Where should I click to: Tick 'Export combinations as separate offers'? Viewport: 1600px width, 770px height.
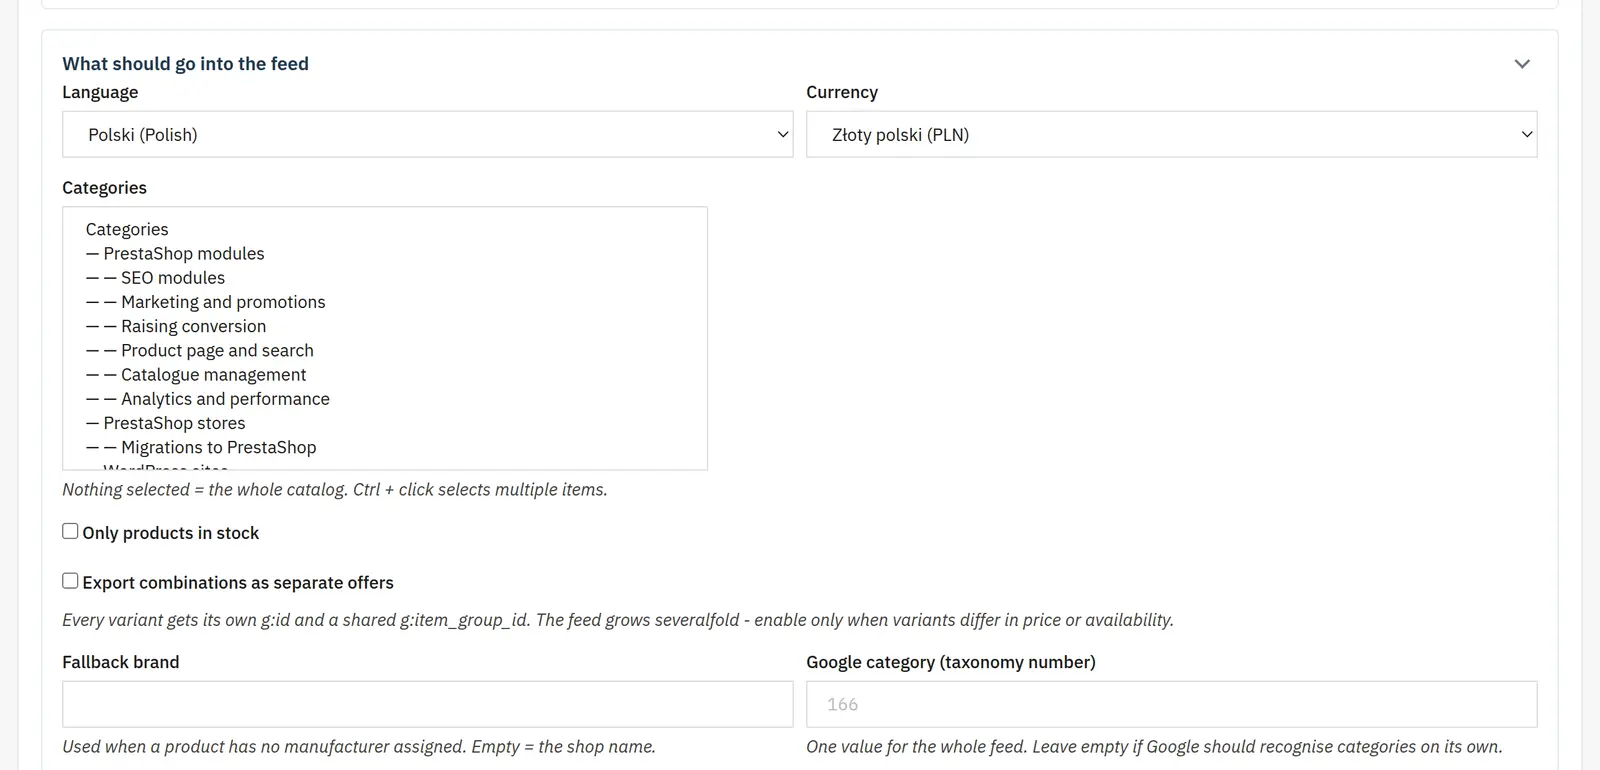click(70, 581)
